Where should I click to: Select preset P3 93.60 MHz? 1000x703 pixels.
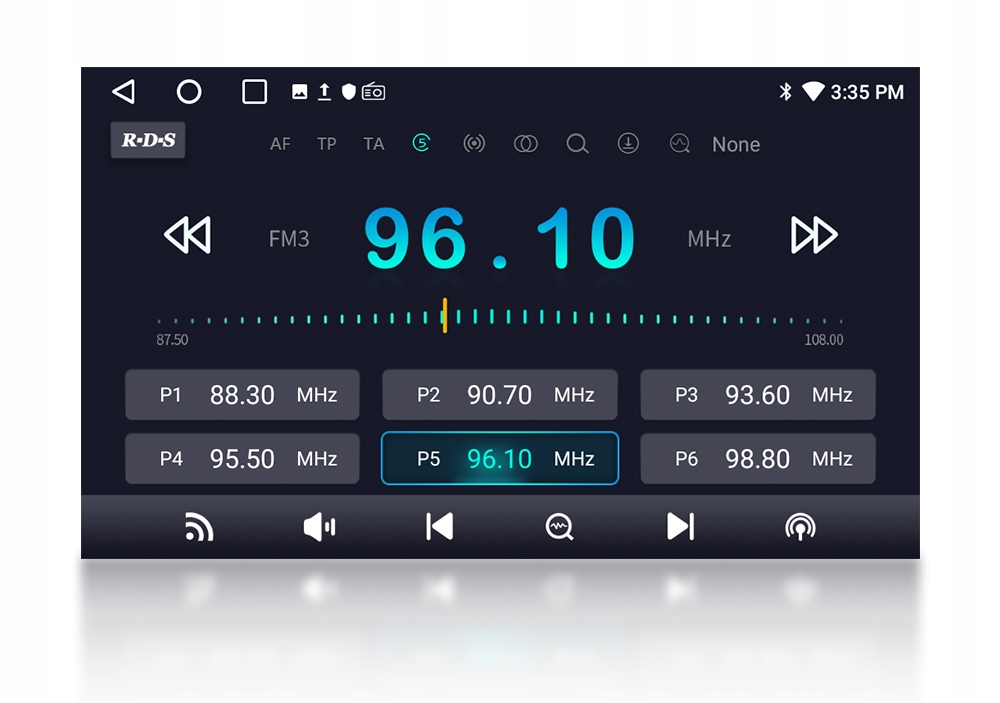758,395
